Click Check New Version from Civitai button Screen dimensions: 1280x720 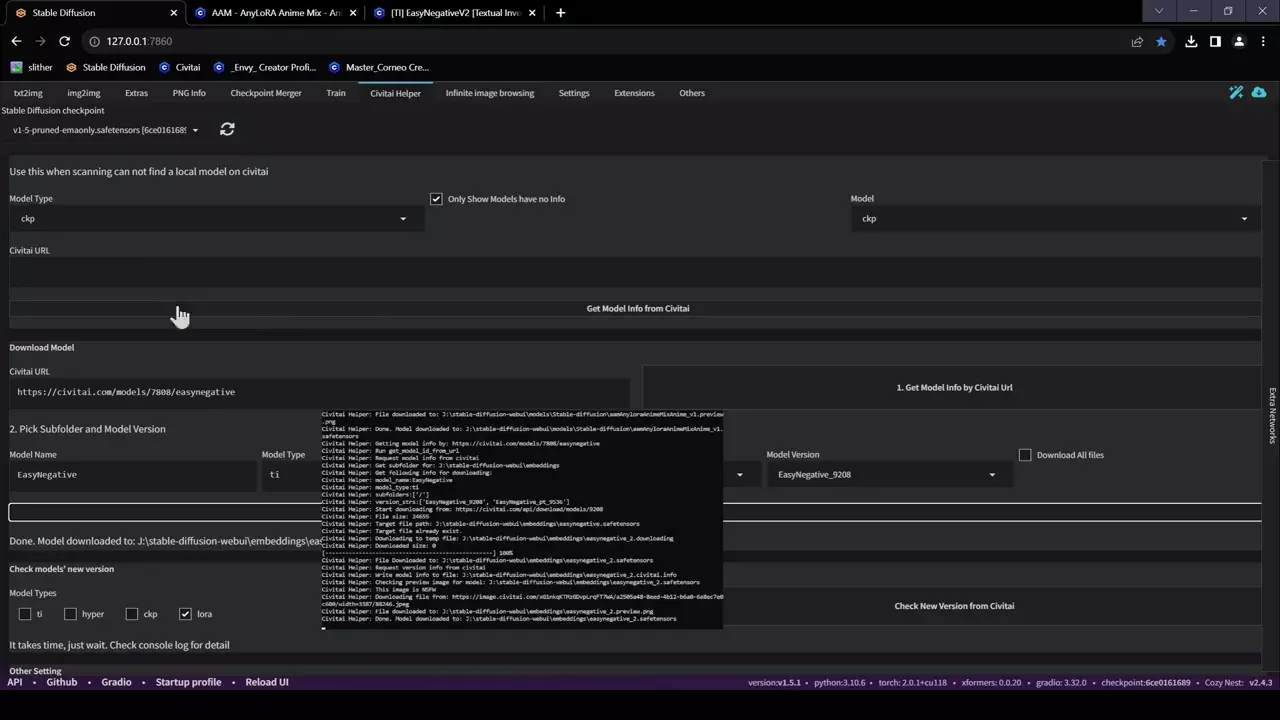[x=953, y=606]
